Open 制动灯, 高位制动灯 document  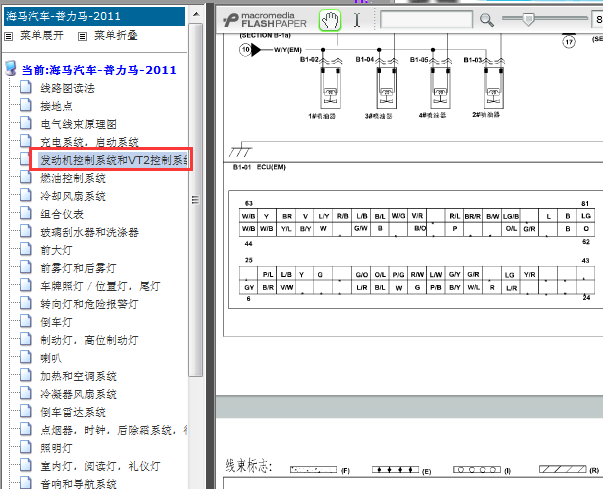tap(89, 340)
